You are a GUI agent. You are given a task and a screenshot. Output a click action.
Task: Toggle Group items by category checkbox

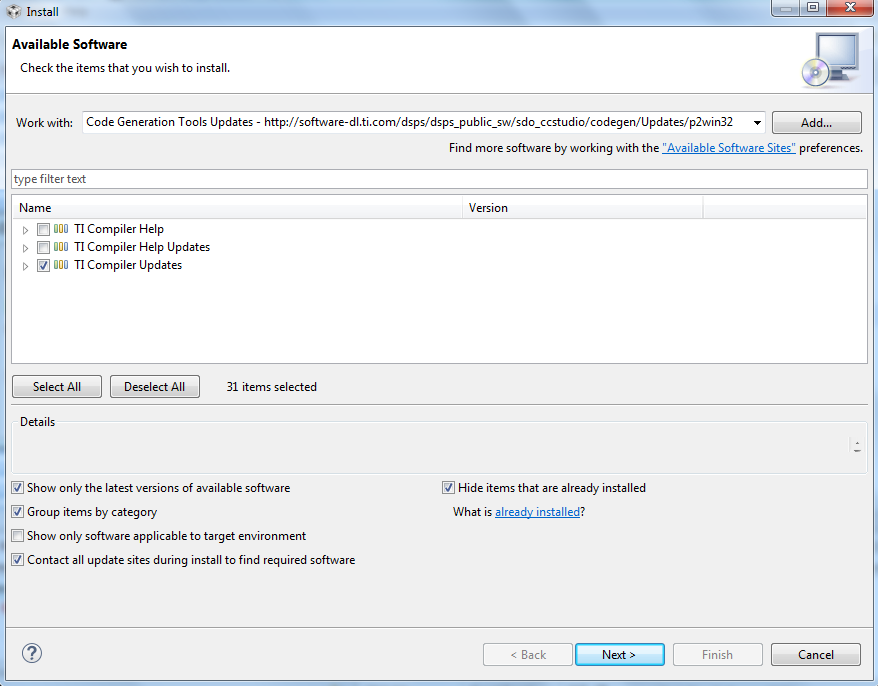click(x=18, y=512)
